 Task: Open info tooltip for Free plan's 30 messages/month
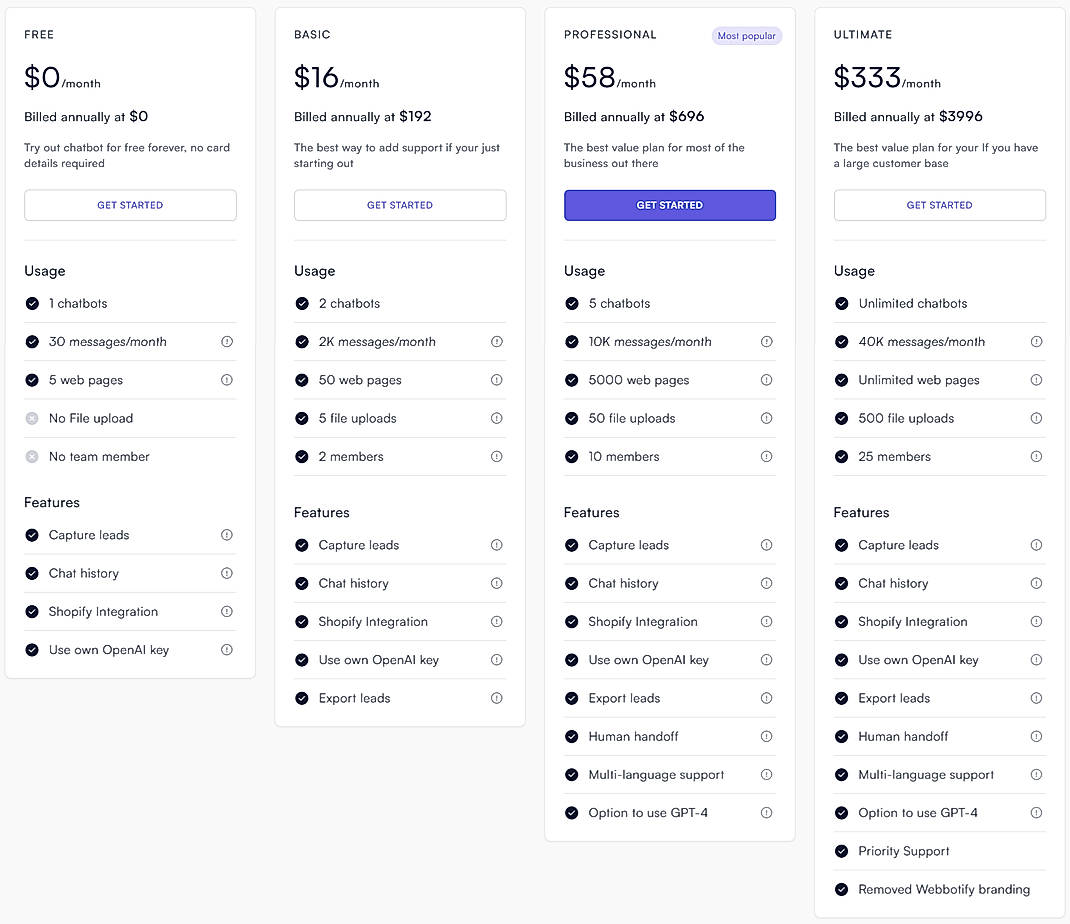227,341
